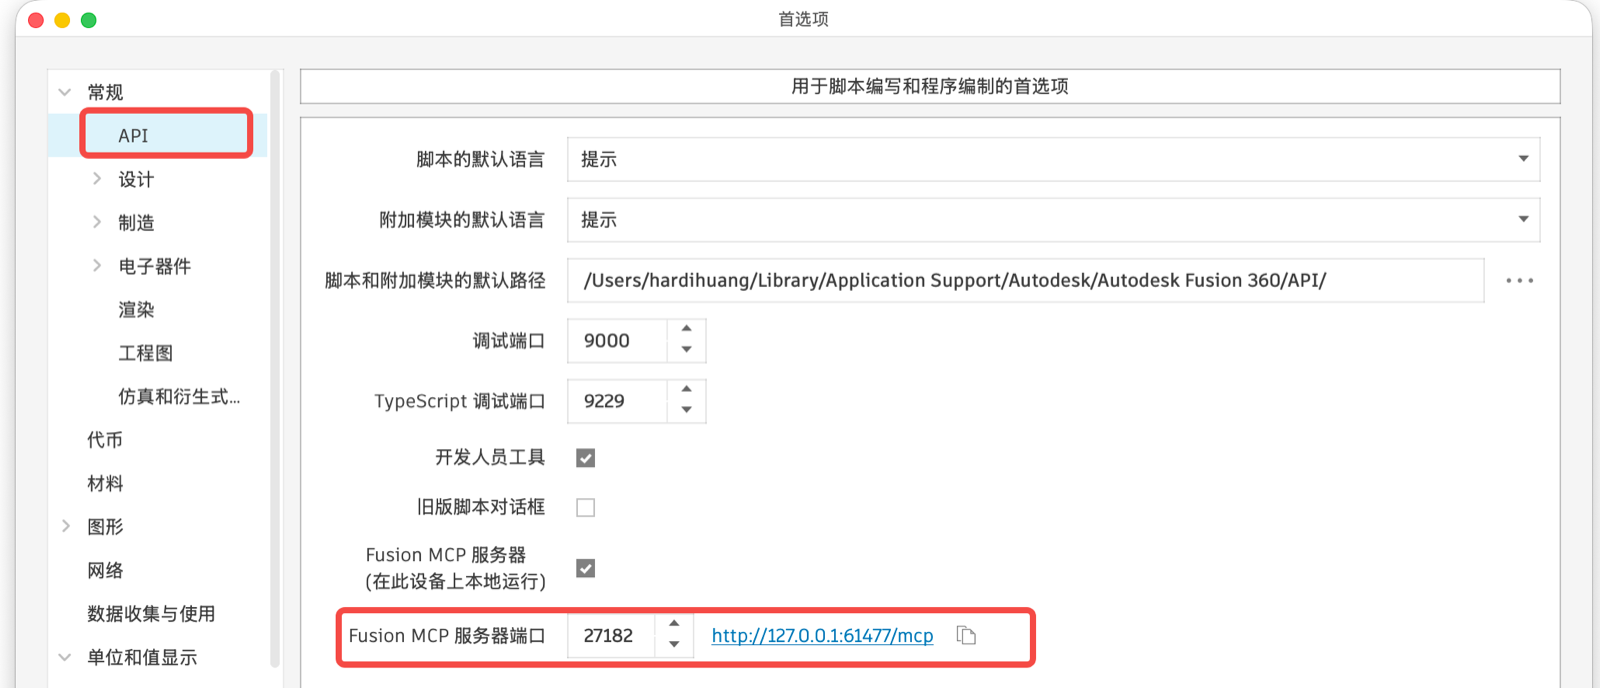1600x688 pixels.
Task: Select the 数据收集与使用 preferences item
Action: [151, 613]
